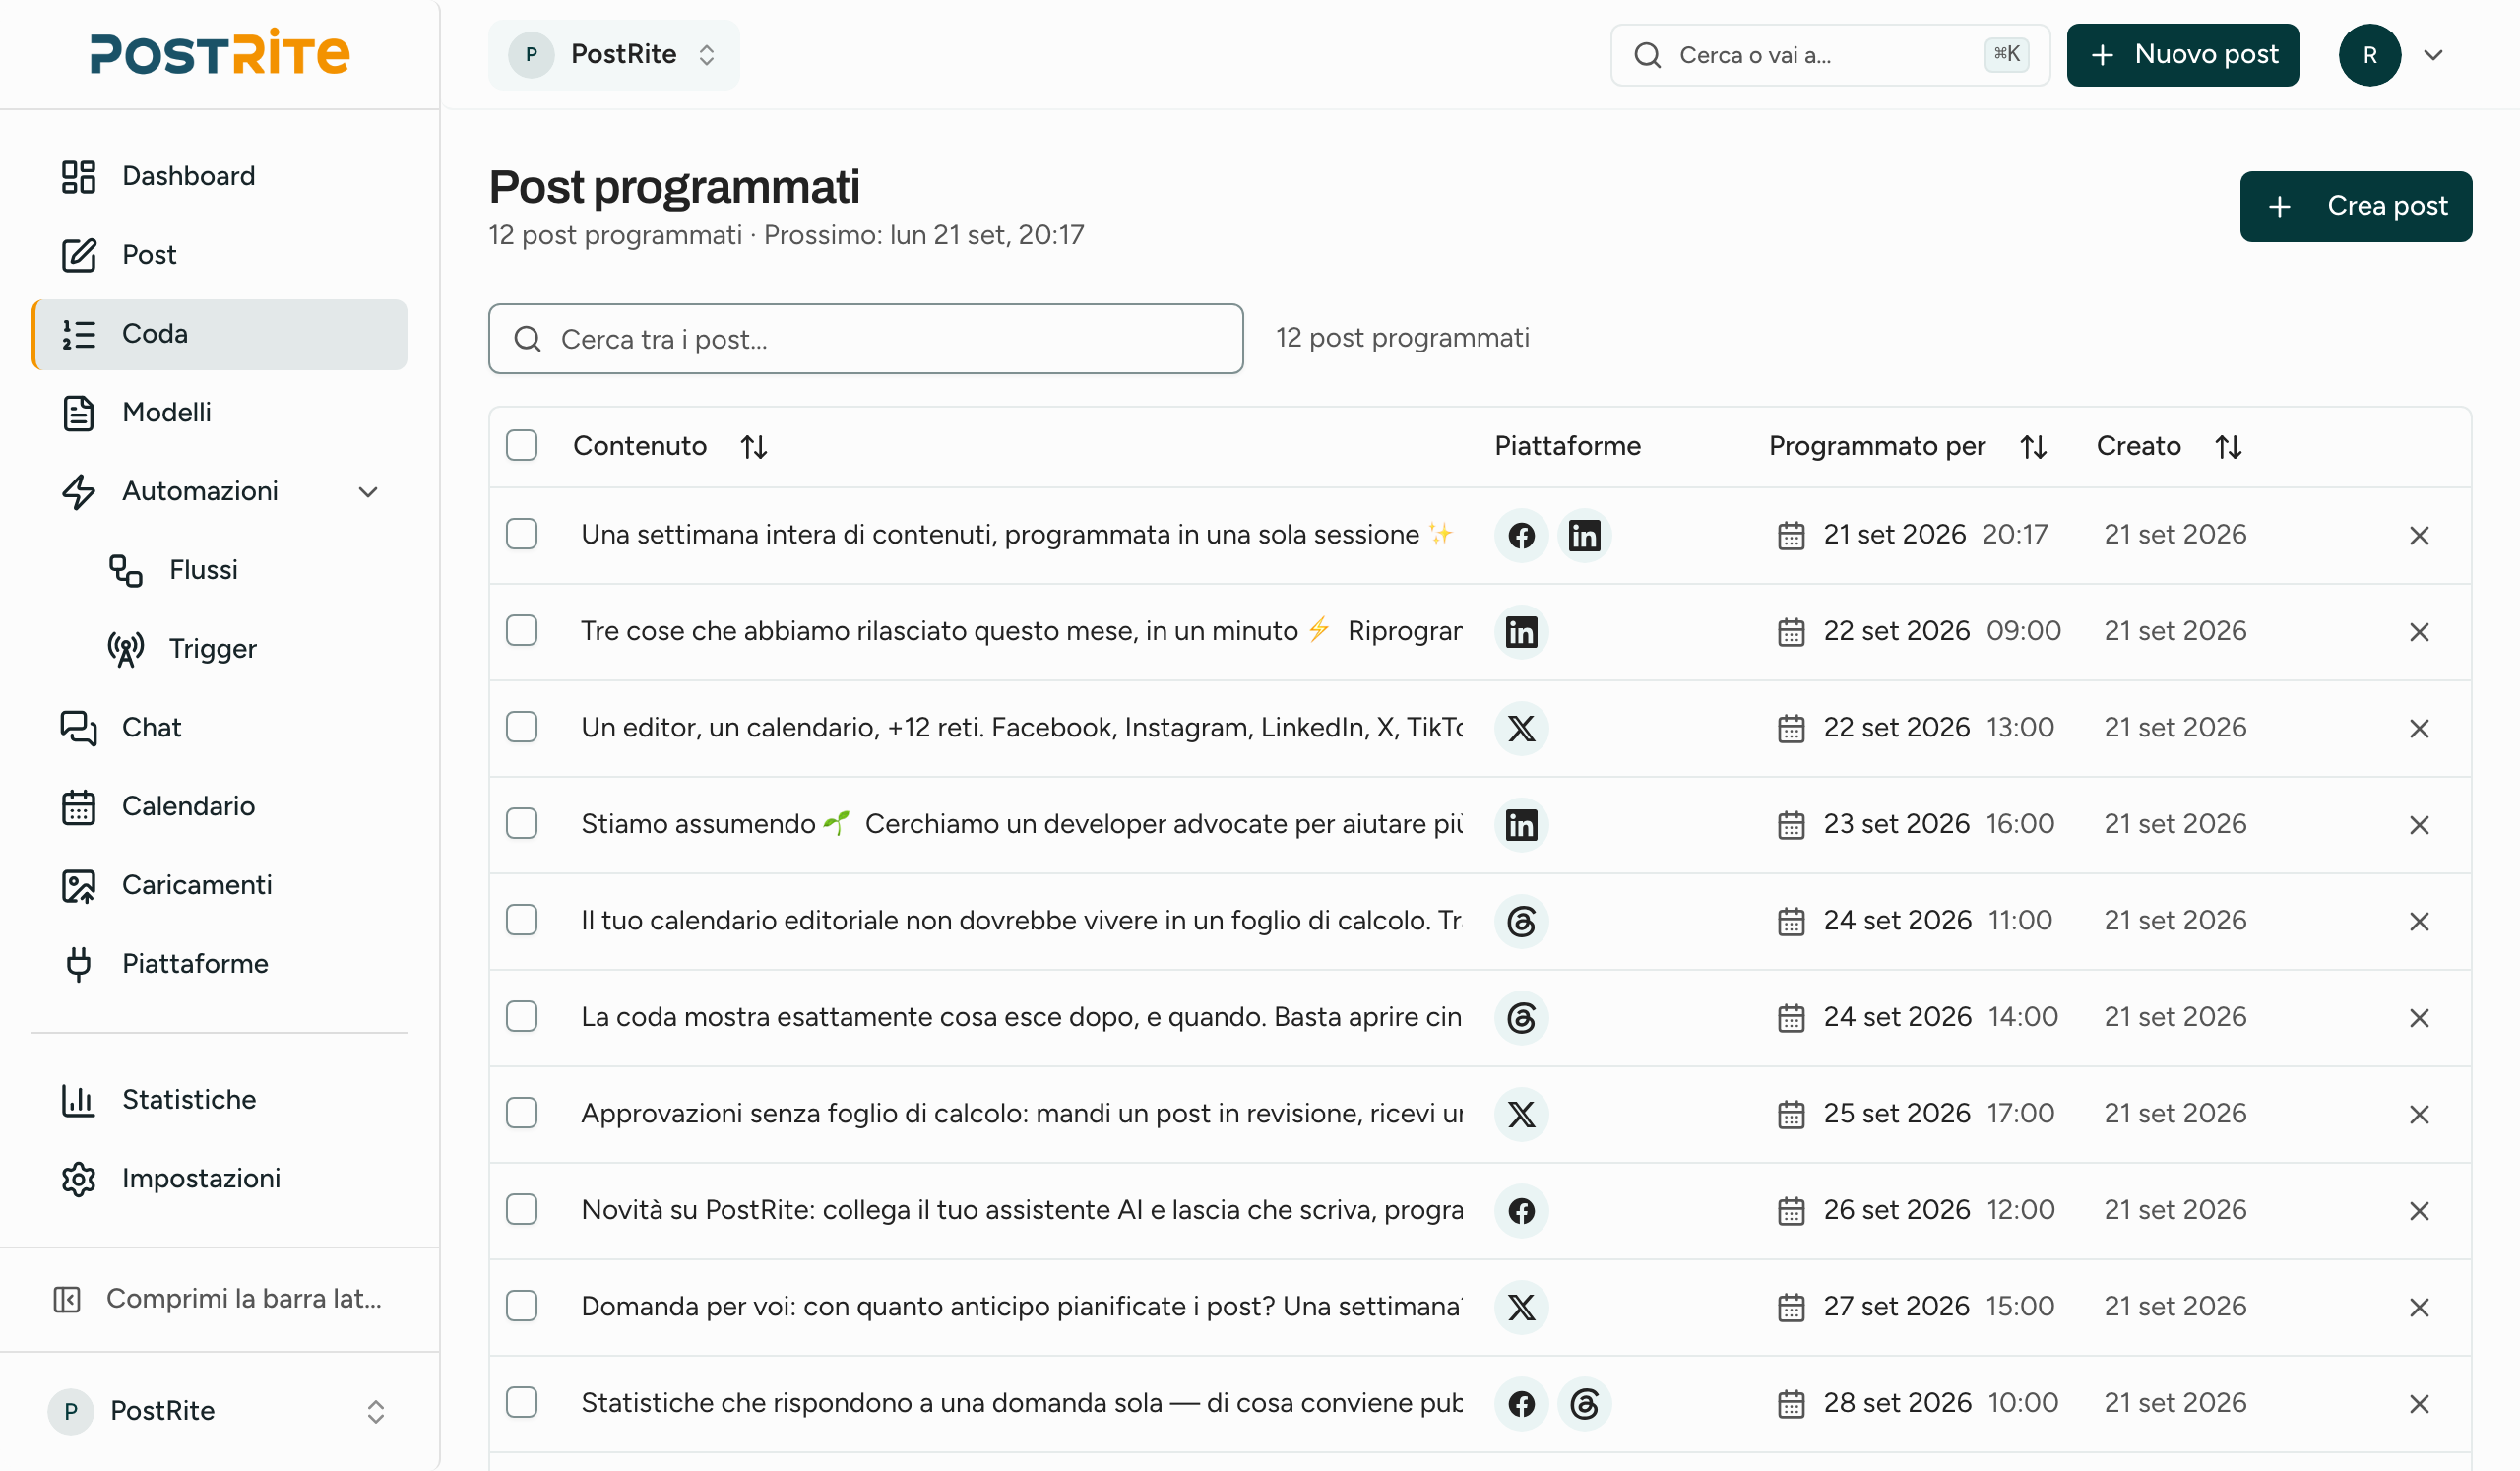Click Facebook icon on 'Novità su PostRite' row

point(1521,1211)
